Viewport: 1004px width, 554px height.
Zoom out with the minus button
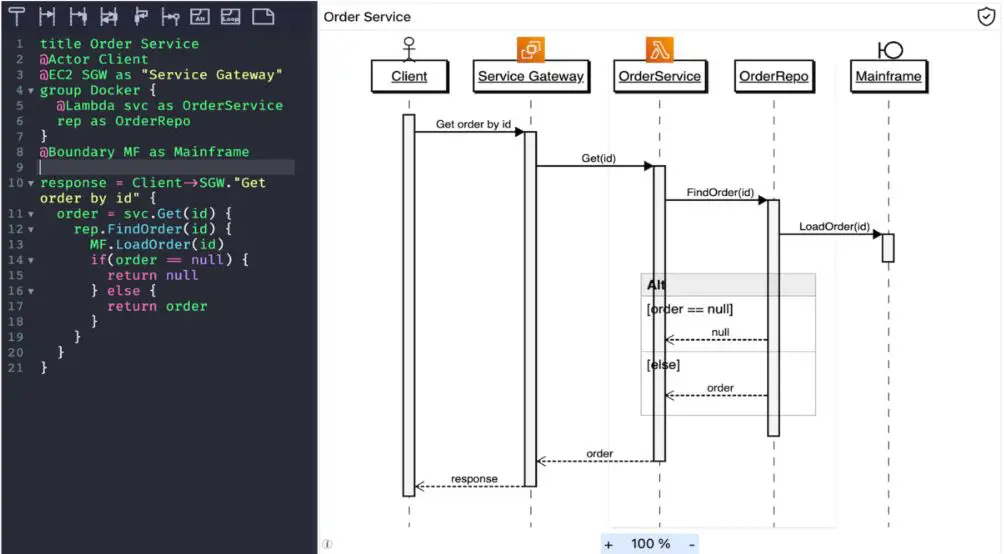(690, 543)
